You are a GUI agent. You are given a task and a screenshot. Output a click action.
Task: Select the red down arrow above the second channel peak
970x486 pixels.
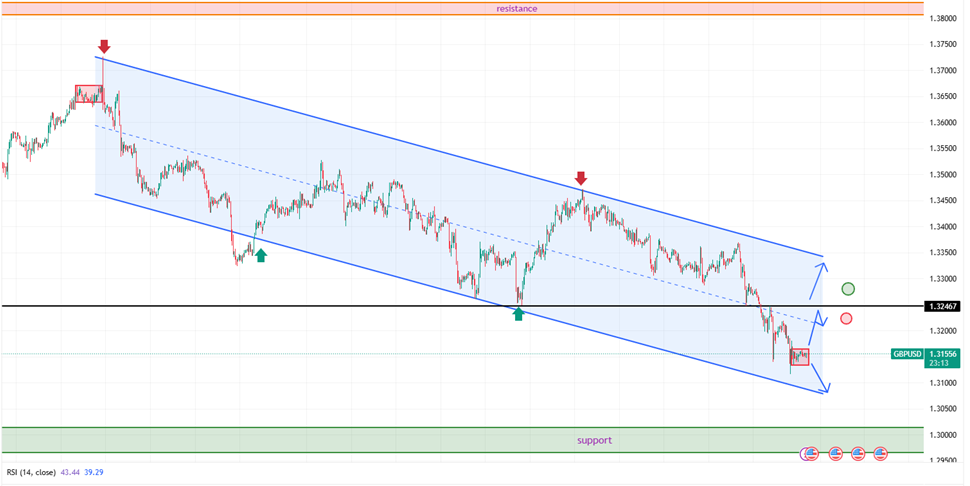click(x=581, y=178)
